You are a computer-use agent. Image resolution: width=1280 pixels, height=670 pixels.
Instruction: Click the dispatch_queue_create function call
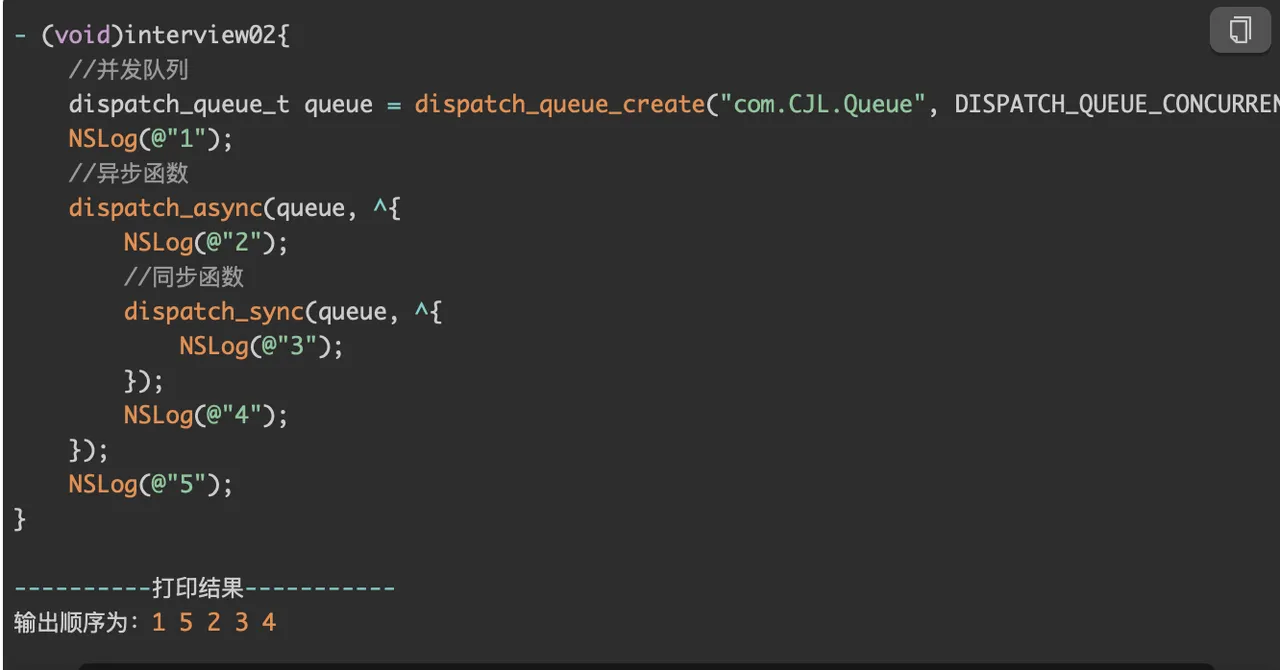point(560,105)
